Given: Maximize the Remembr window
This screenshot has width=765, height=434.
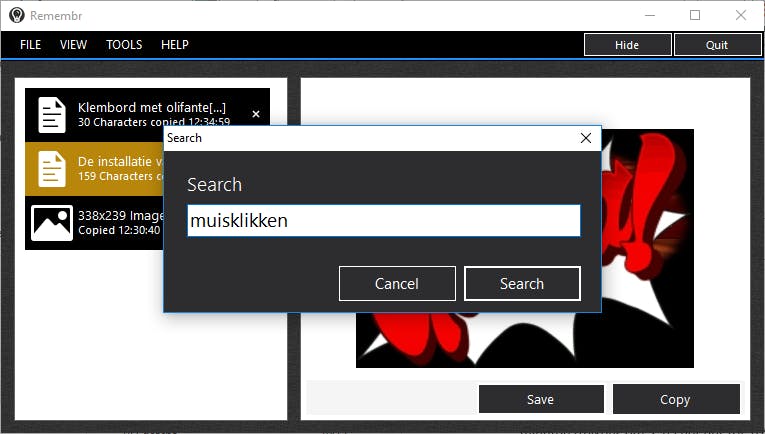Looking at the screenshot, I should [x=695, y=15].
